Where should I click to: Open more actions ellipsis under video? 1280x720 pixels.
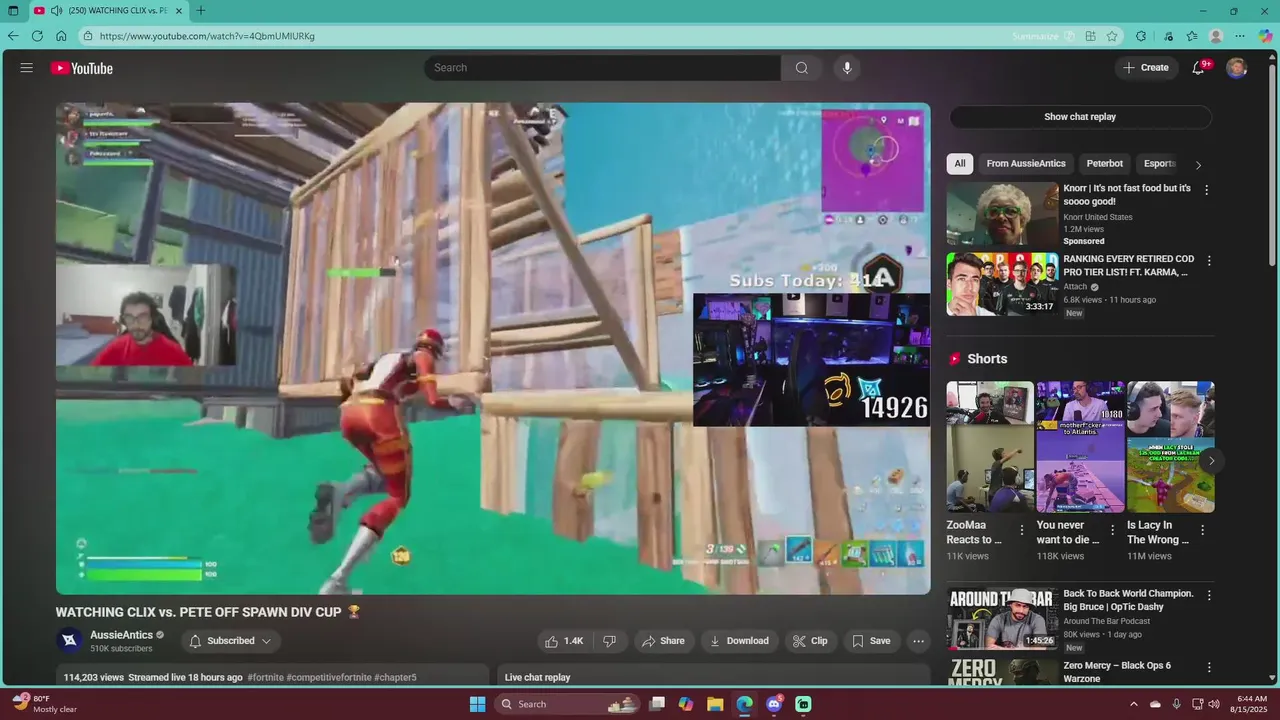pos(918,641)
